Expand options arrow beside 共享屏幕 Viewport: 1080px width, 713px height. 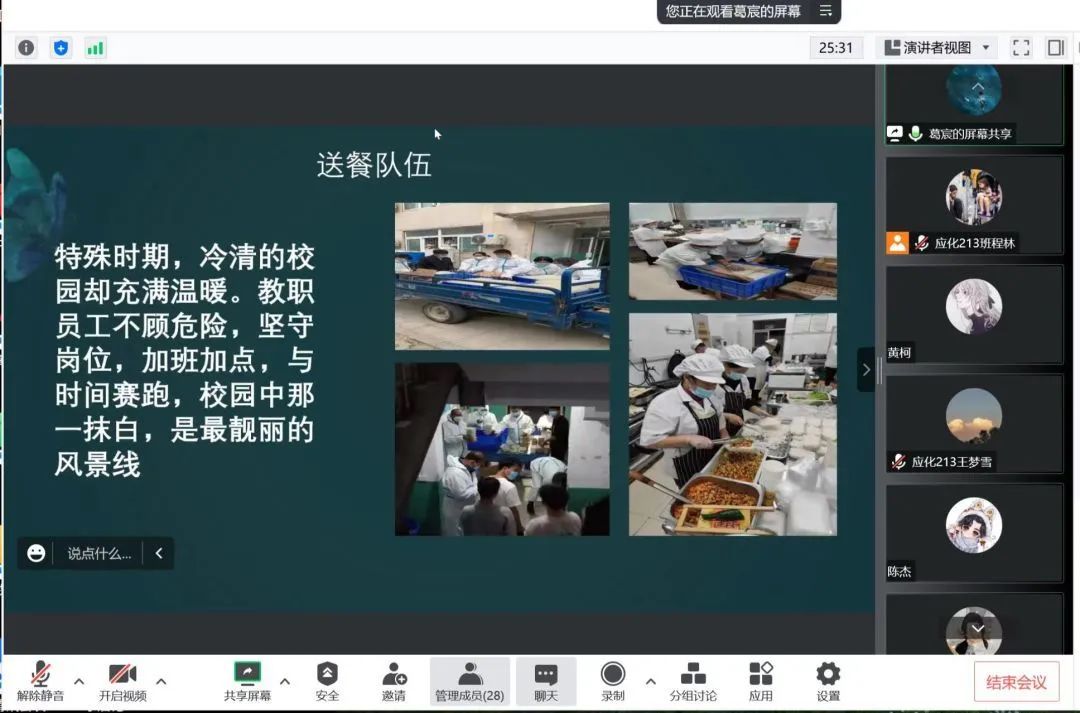click(285, 681)
